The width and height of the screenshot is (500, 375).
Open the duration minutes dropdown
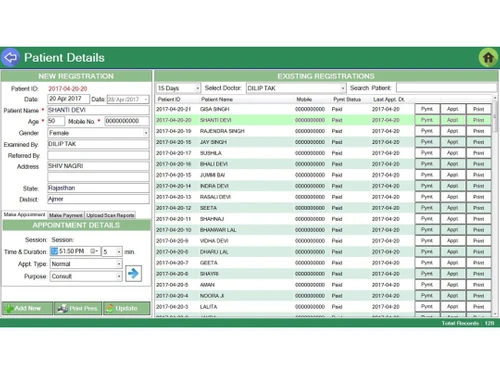(119, 252)
